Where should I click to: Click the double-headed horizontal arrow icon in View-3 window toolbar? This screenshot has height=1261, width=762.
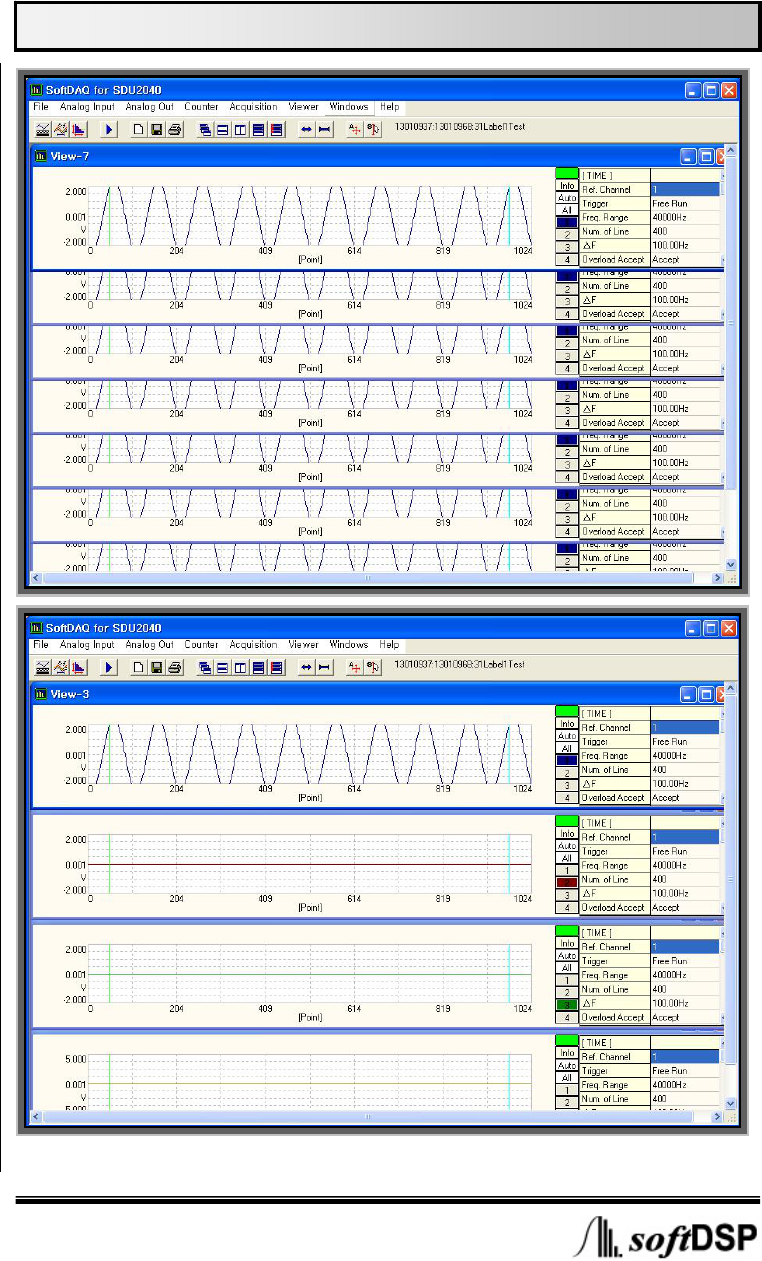point(307,666)
